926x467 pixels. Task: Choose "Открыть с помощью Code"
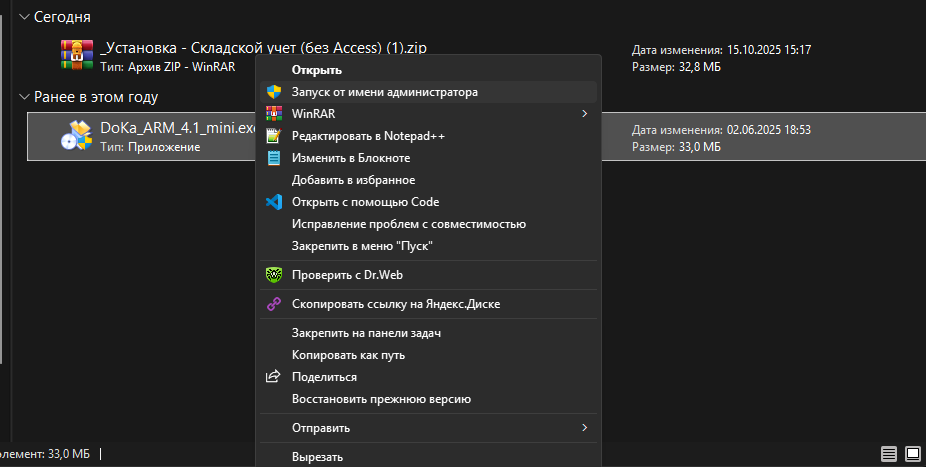(x=428, y=202)
